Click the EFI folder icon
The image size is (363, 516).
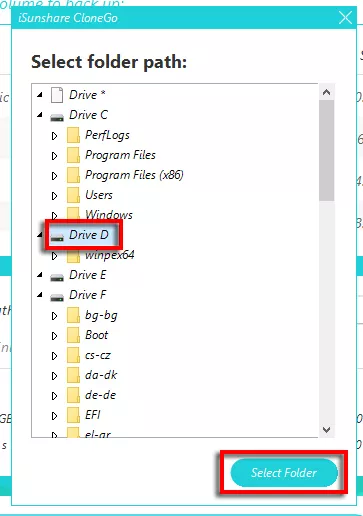pyautogui.click(x=73, y=415)
